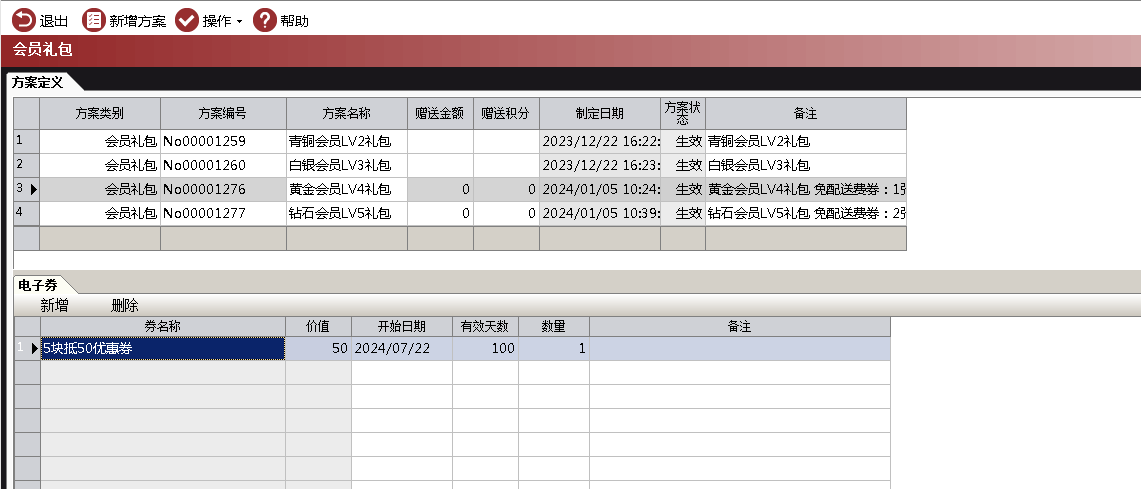This screenshot has width=1141, height=489.
Task: Click 删除 in the 电子券 panel
Action: (124, 305)
